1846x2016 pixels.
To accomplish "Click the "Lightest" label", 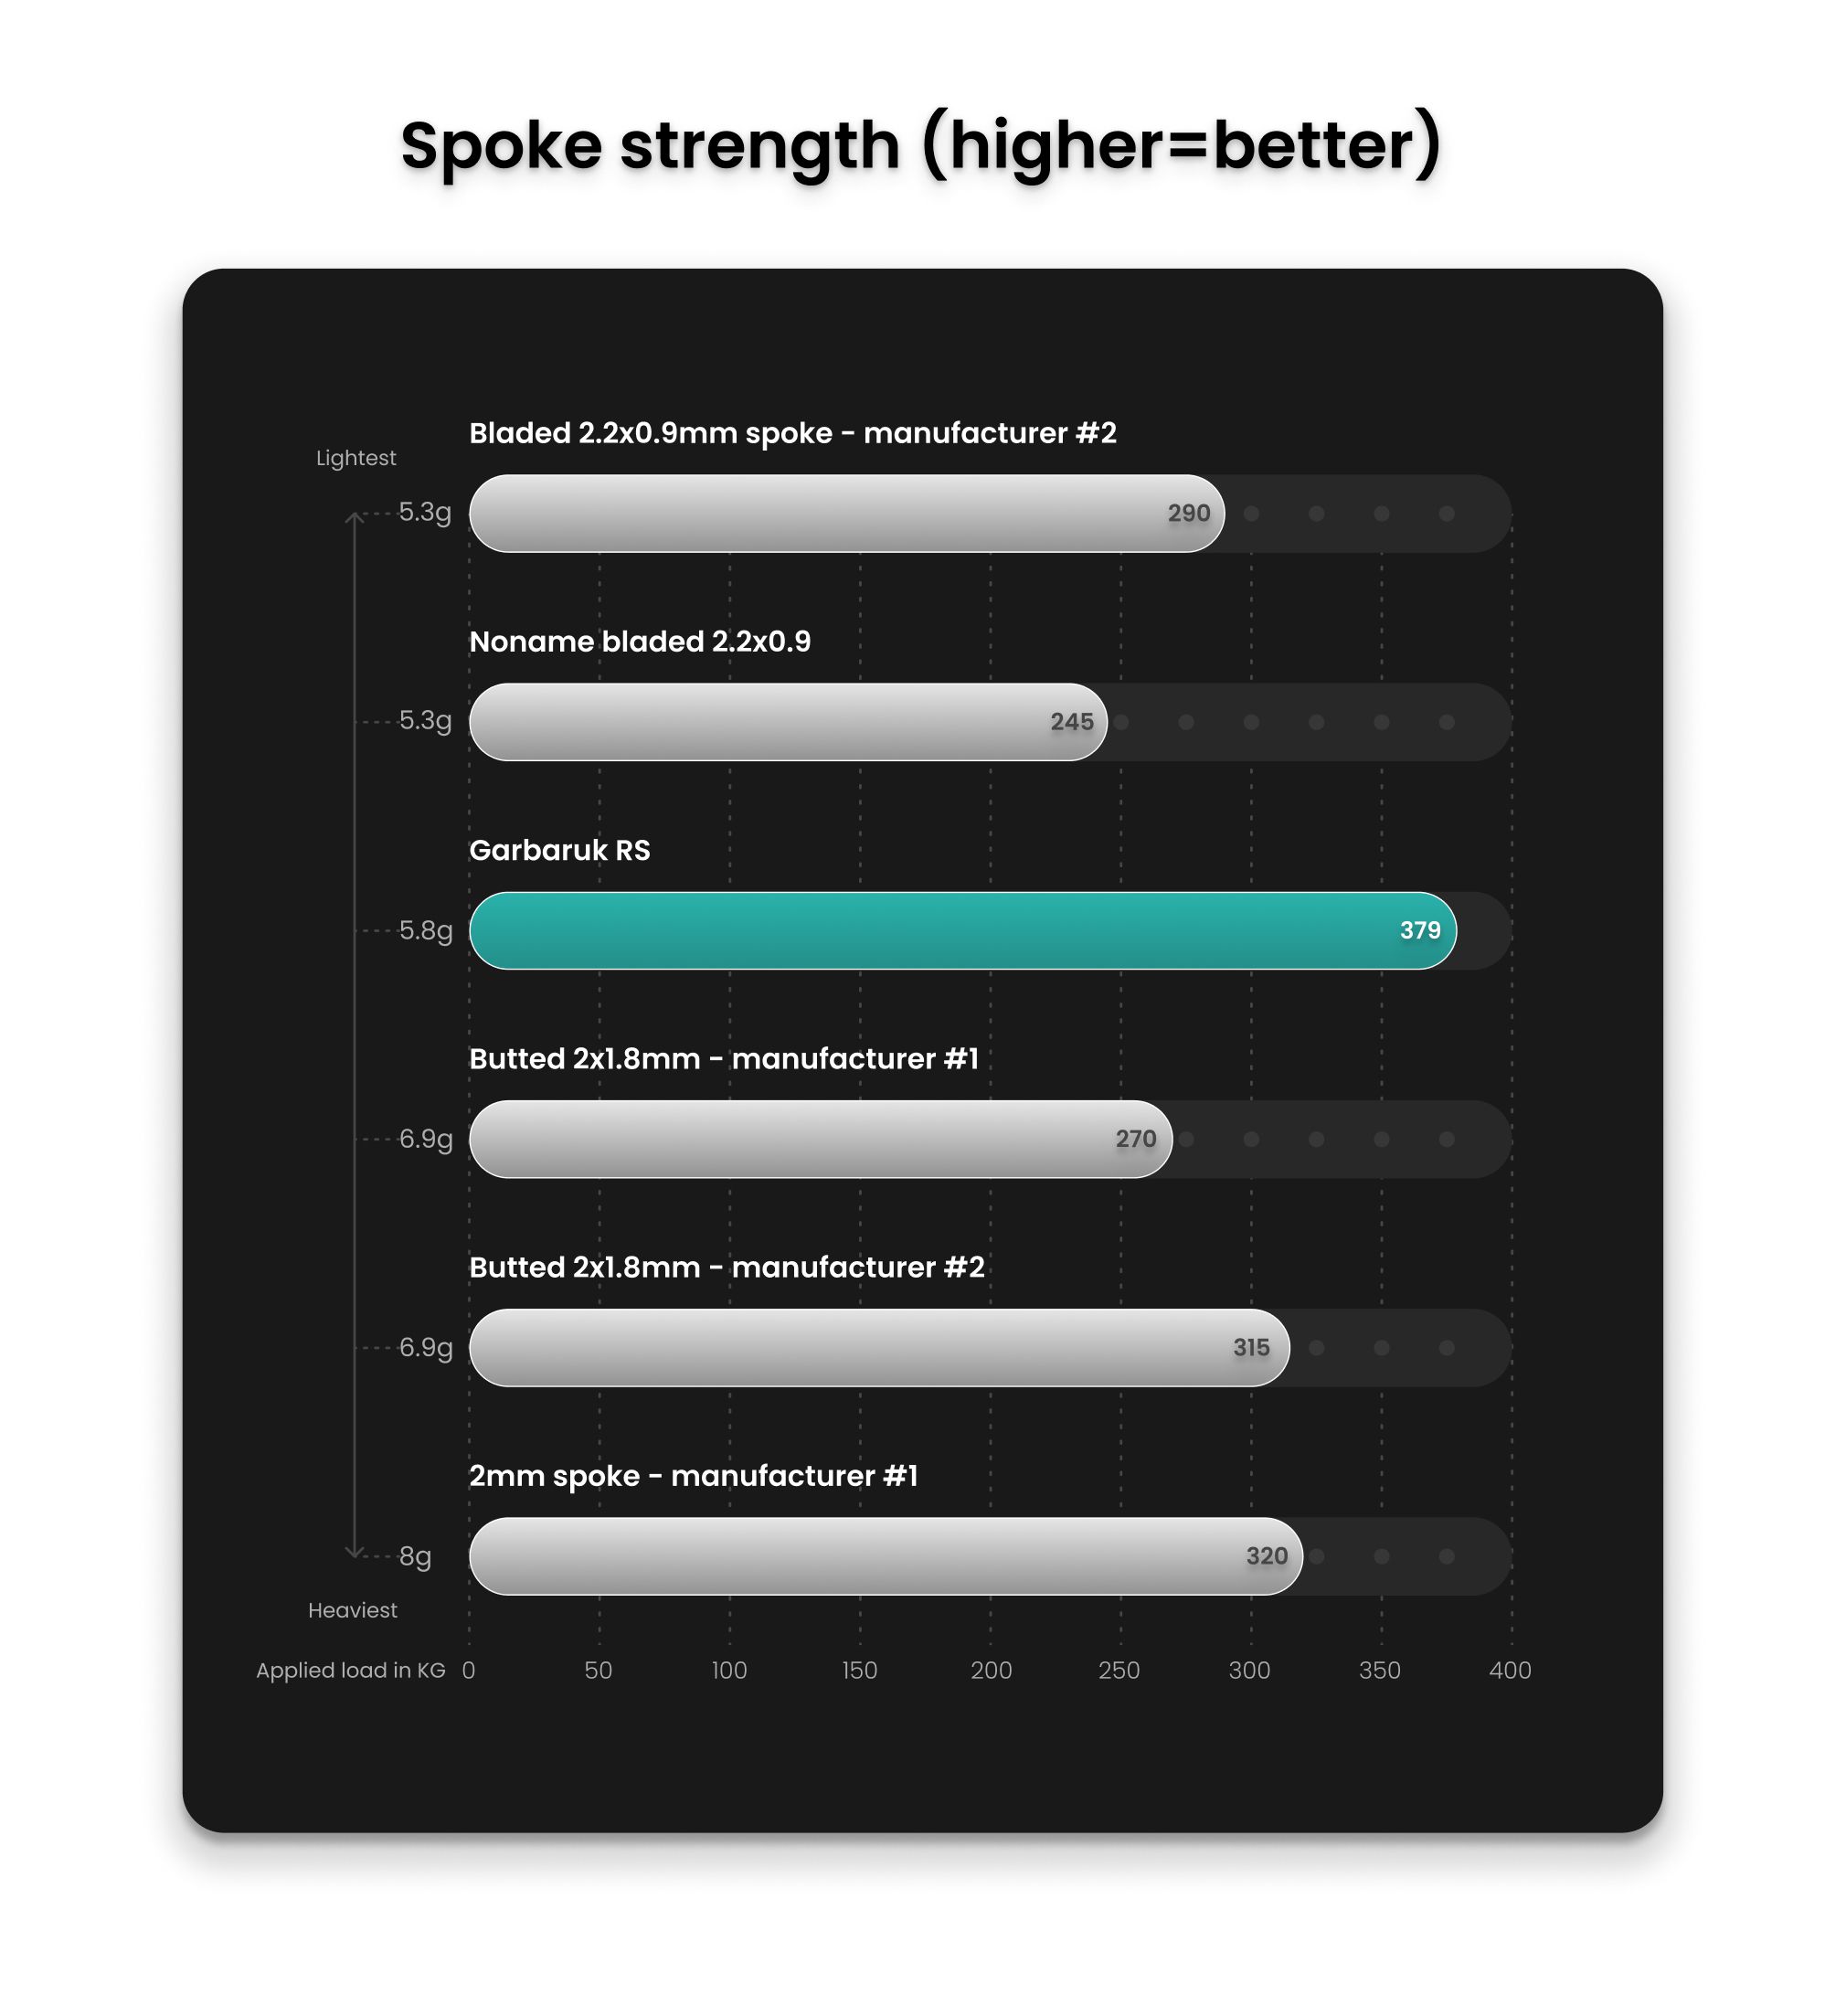I will [x=356, y=458].
